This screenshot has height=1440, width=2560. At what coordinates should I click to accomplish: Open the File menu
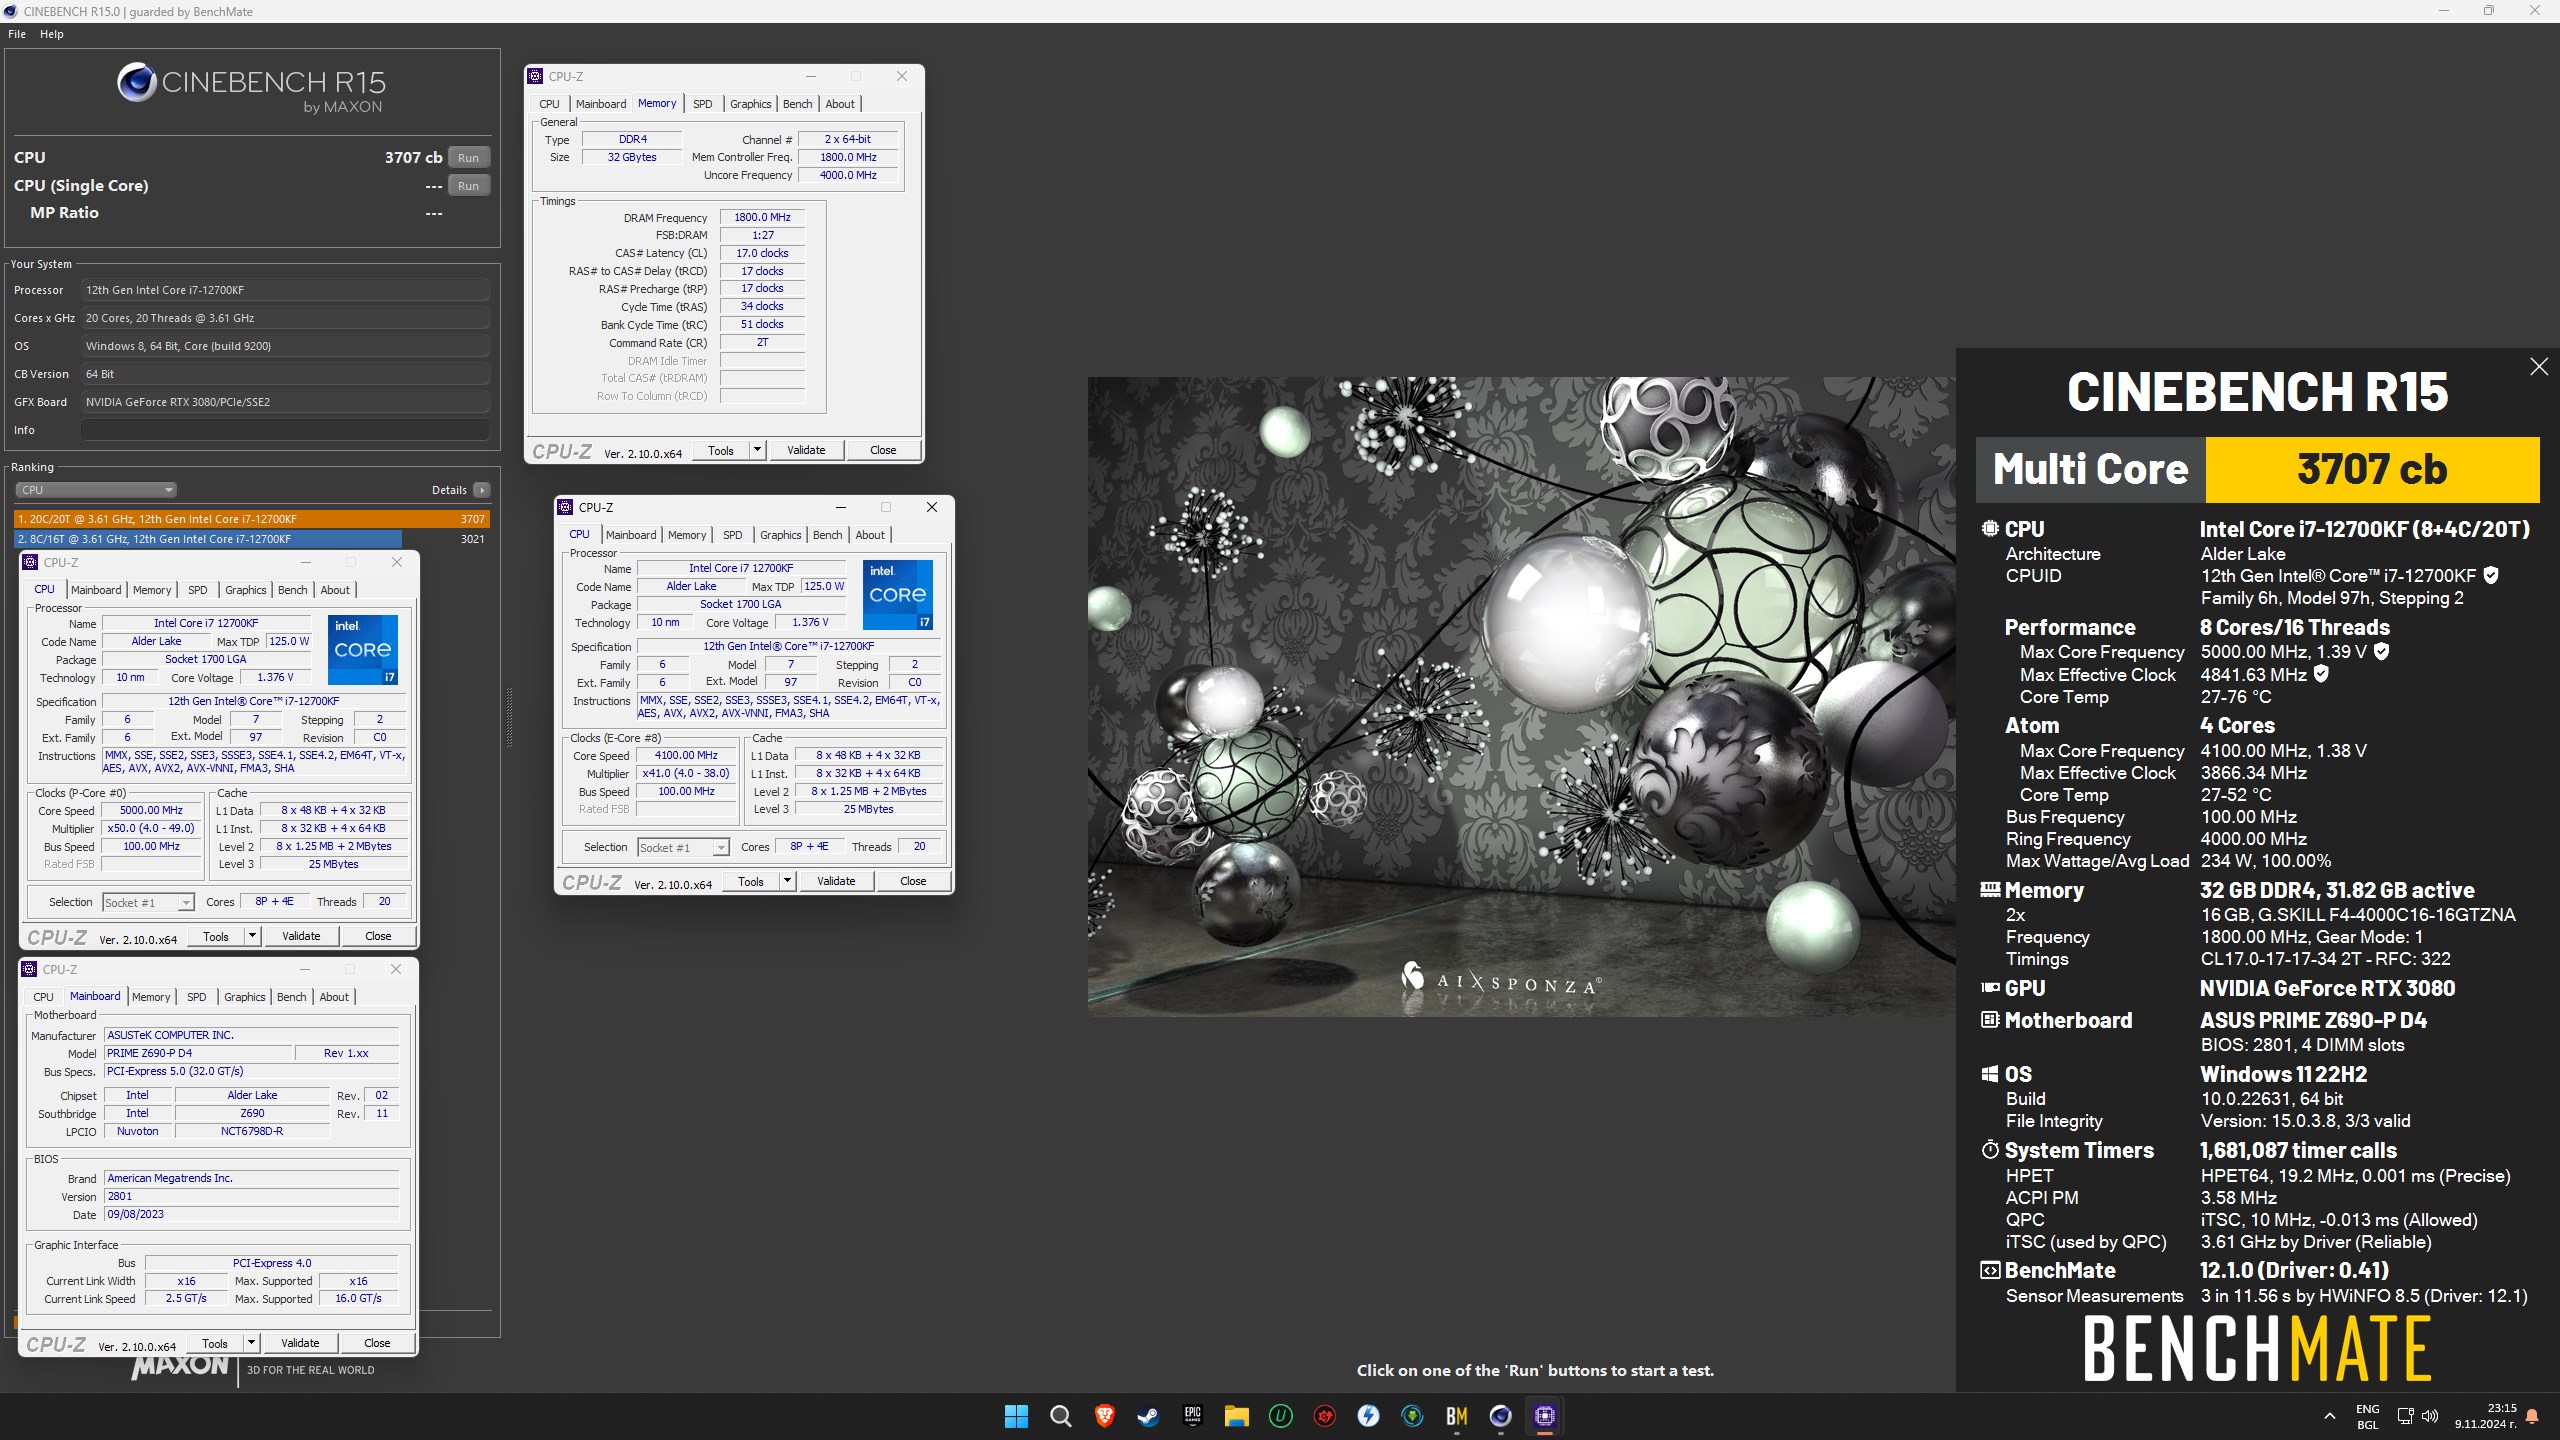(17, 34)
